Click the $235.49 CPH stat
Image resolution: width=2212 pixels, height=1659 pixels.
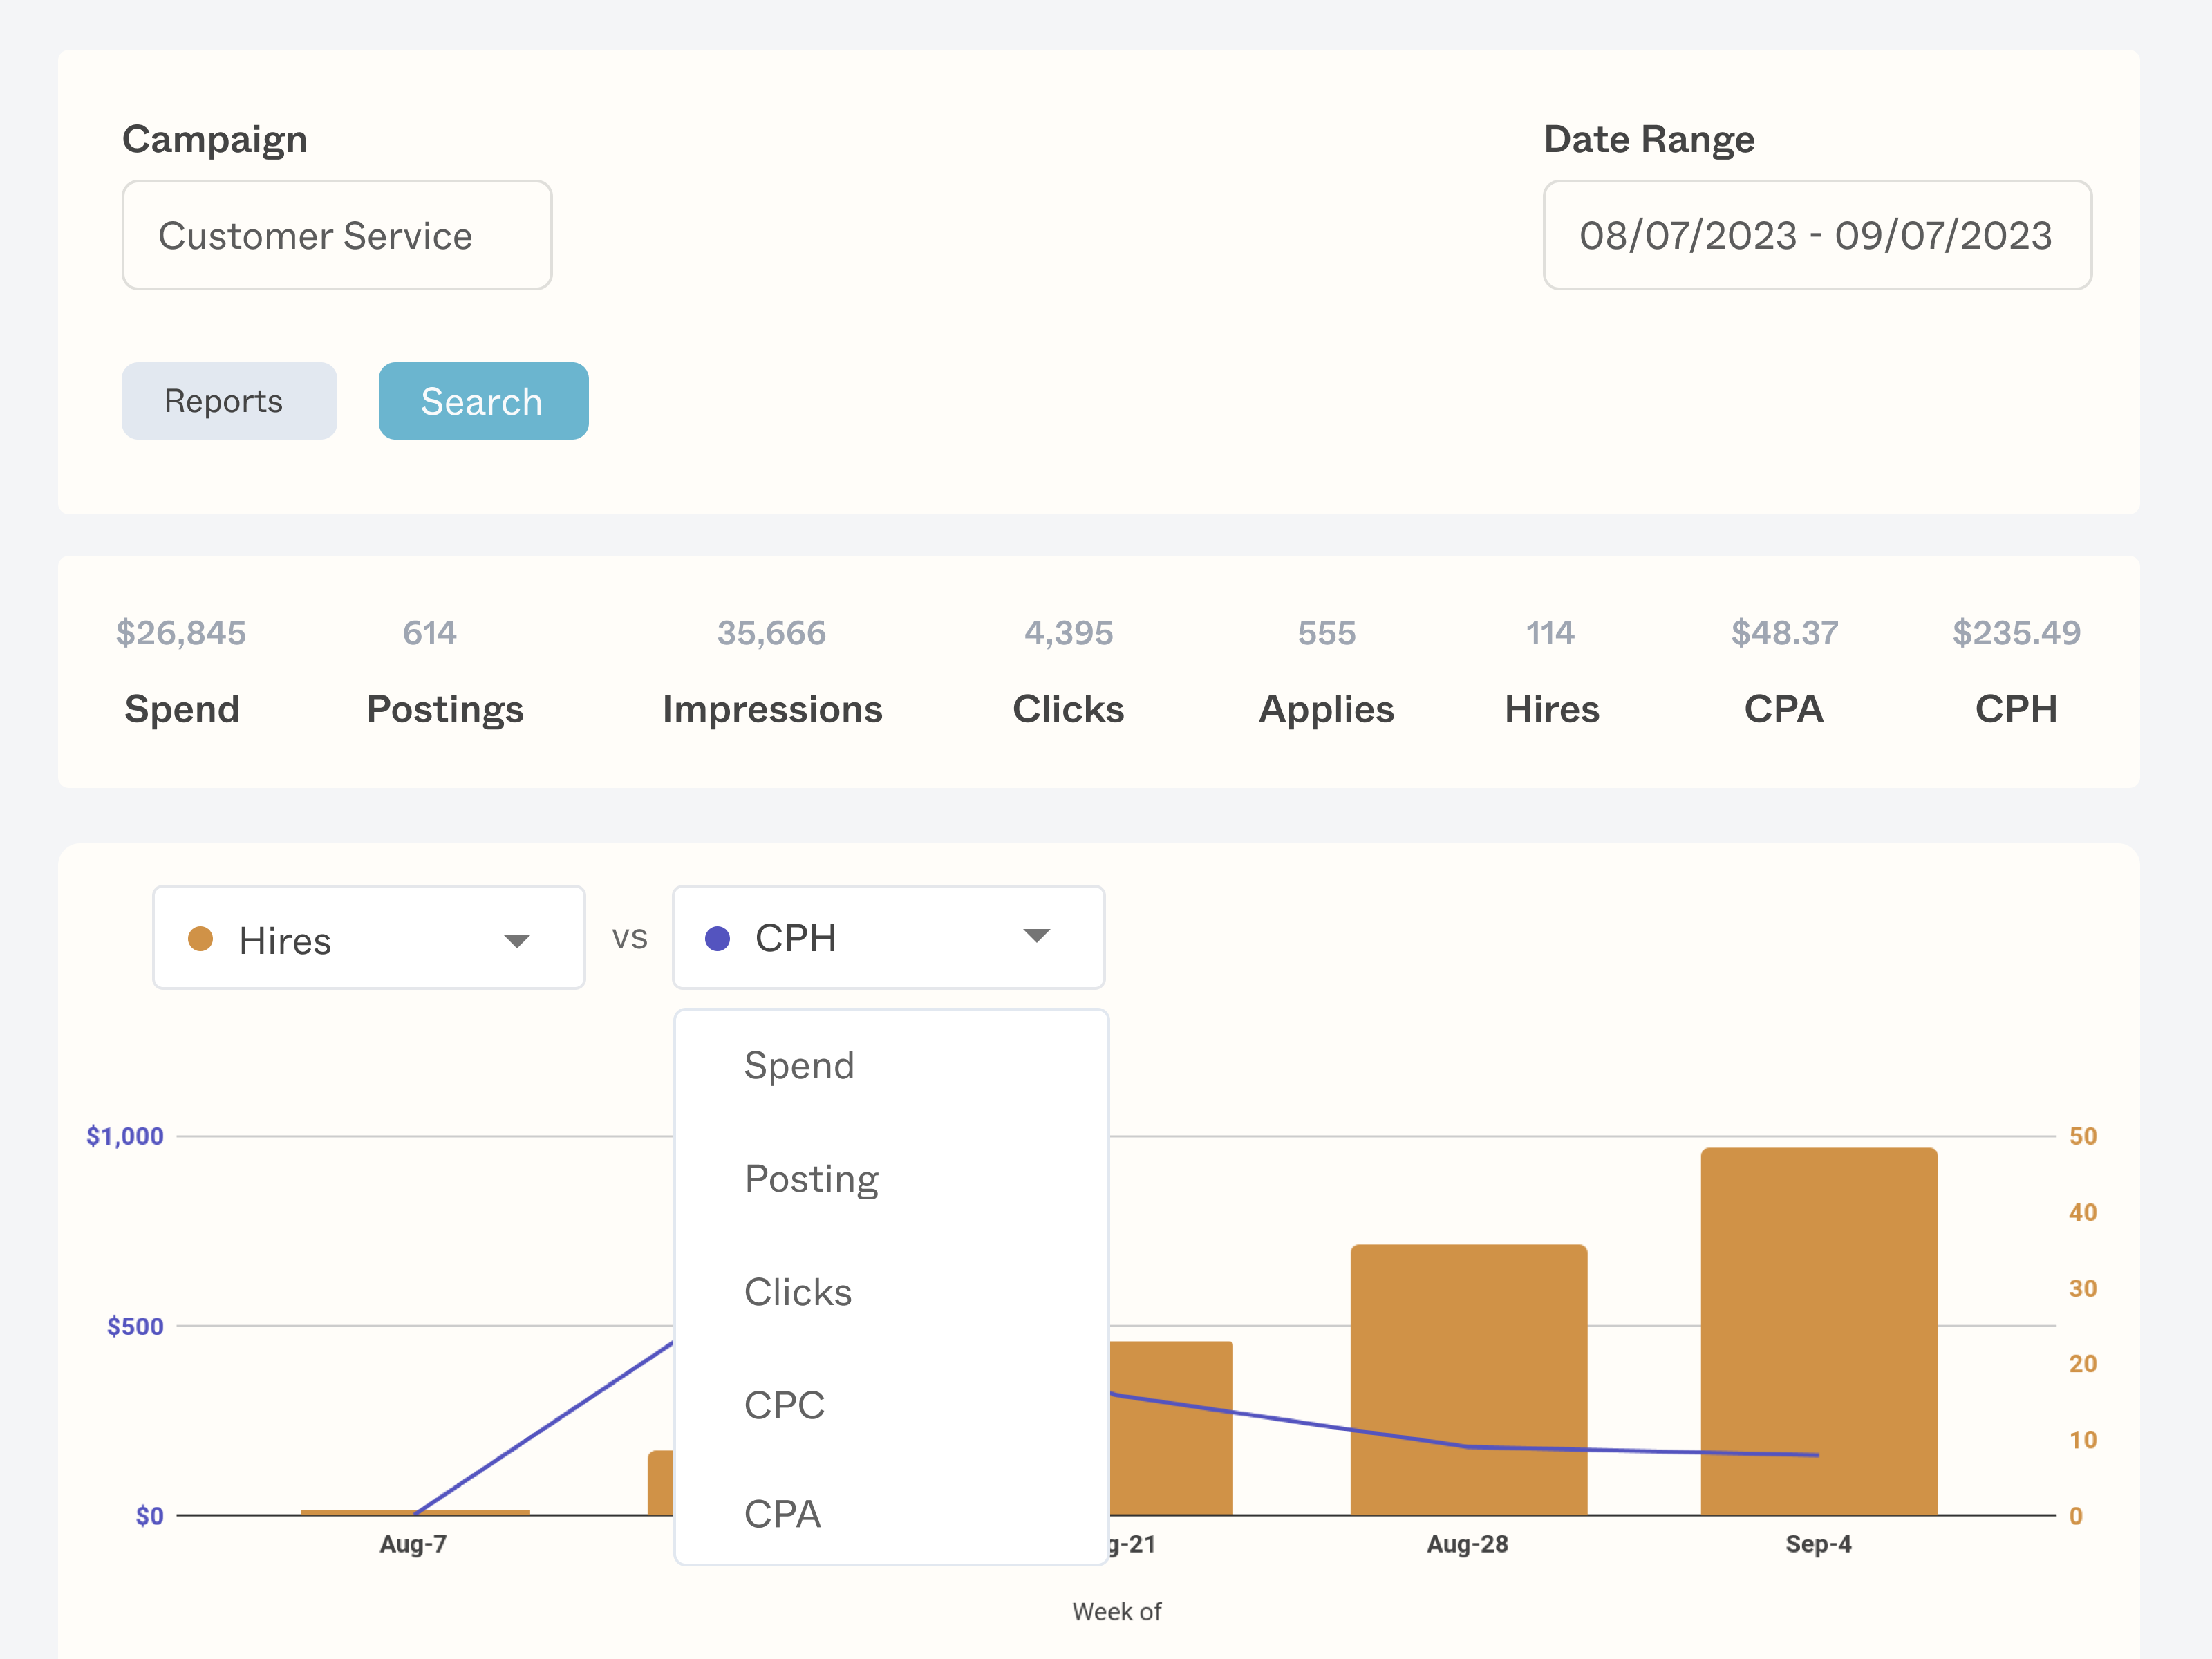pyautogui.click(x=2016, y=633)
